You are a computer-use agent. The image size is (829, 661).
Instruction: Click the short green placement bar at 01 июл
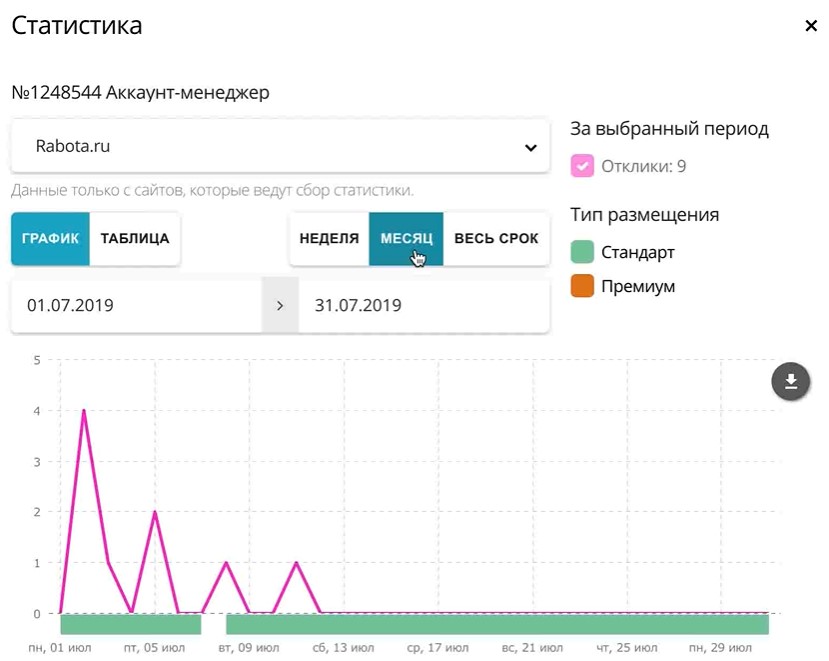tap(131, 625)
